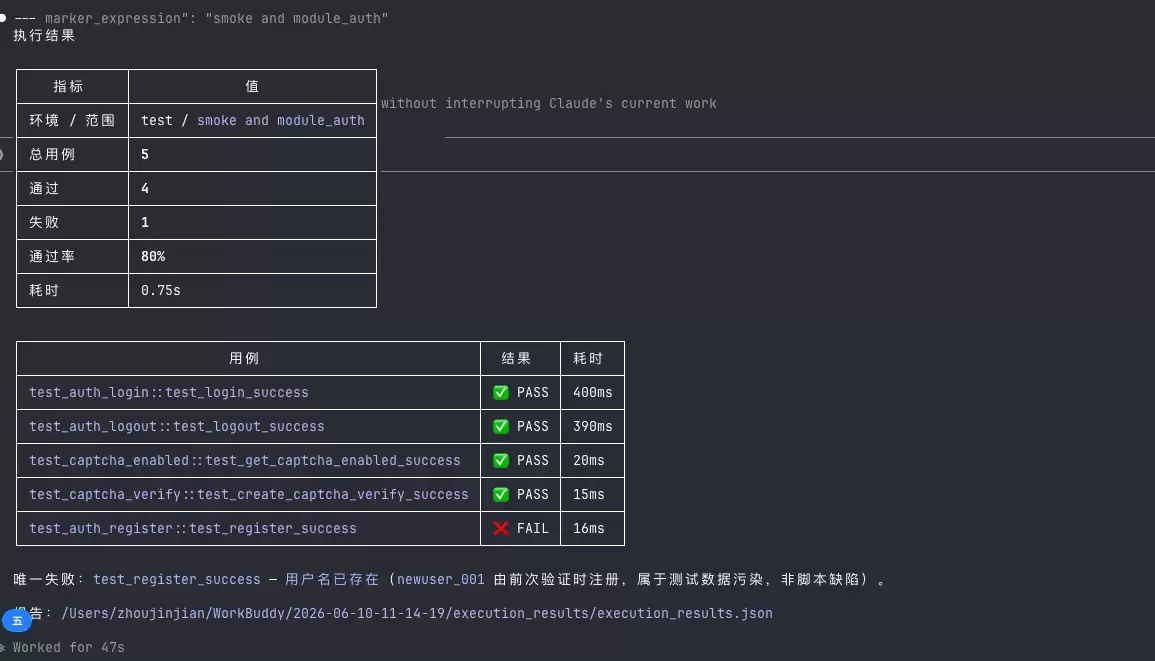
Task: Click test_auth_register::test_register_success case name
Action: click(193, 528)
